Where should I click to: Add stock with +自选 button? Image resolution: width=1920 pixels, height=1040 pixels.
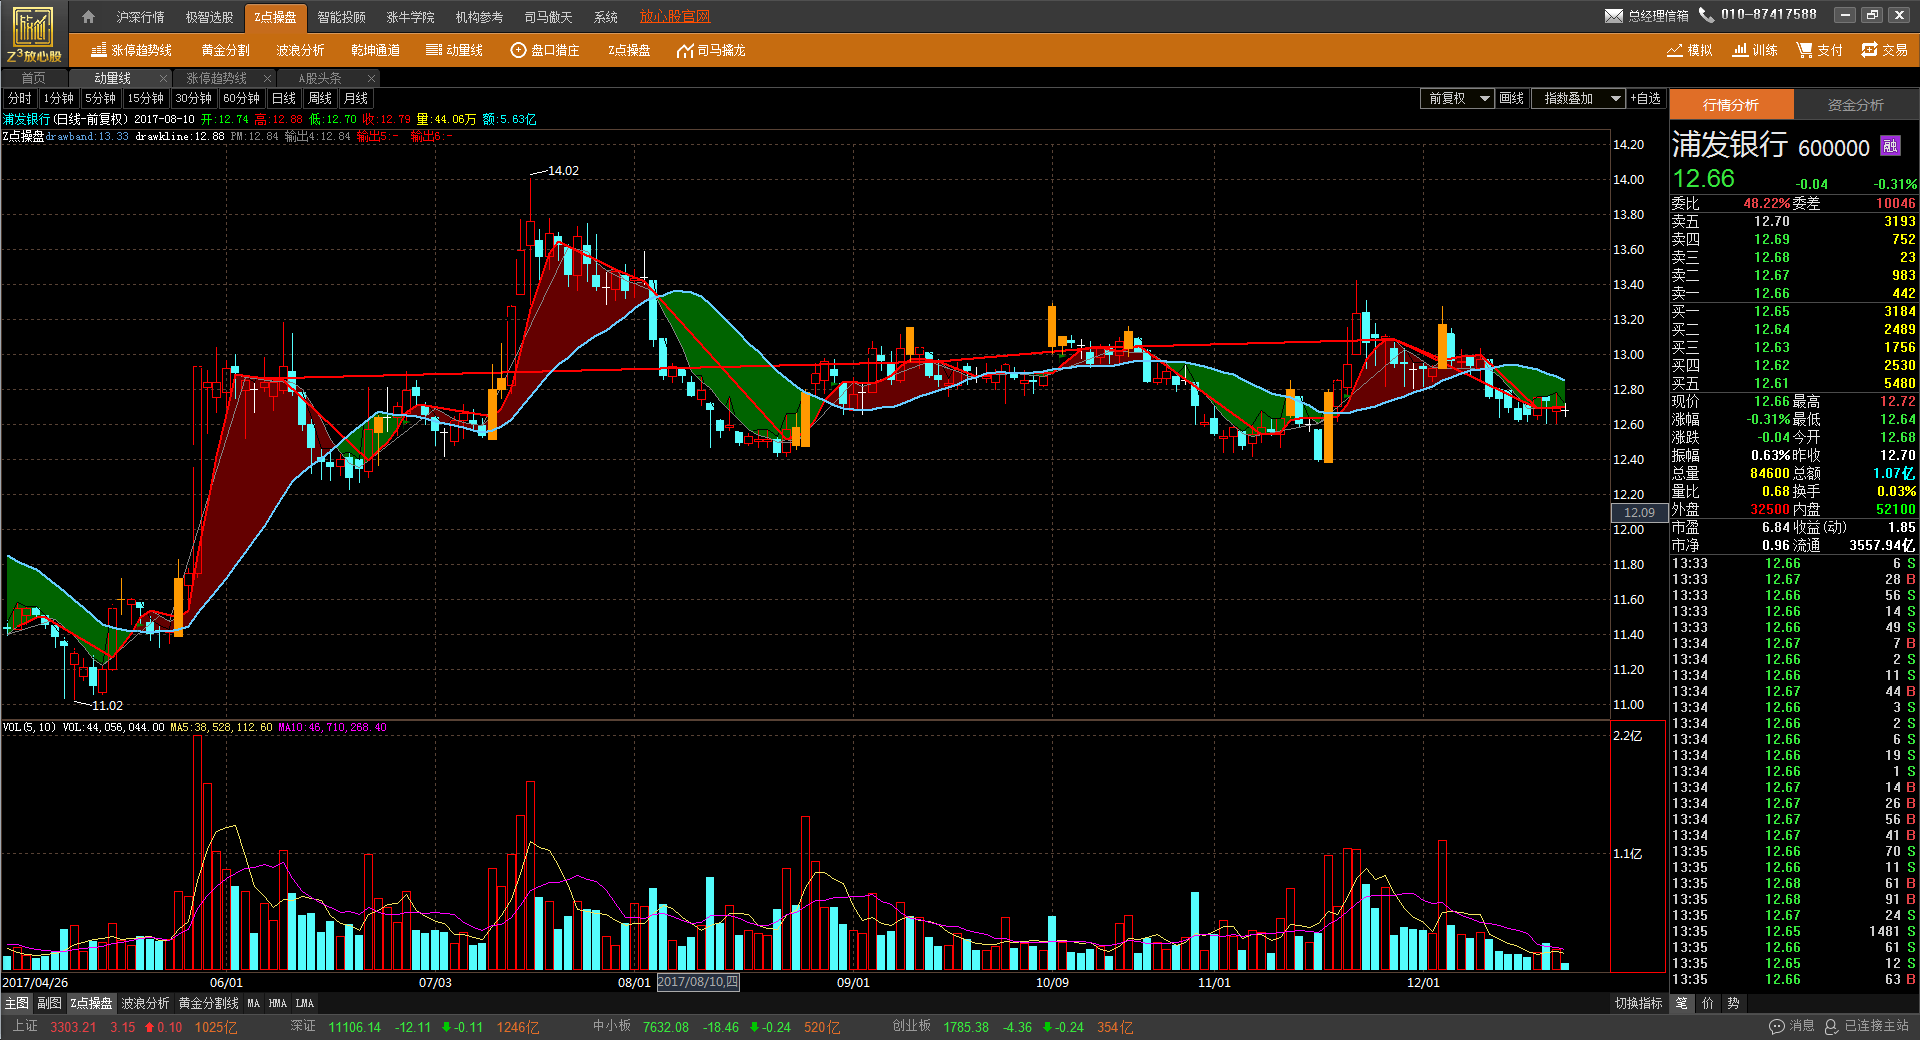tap(1645, 98)
